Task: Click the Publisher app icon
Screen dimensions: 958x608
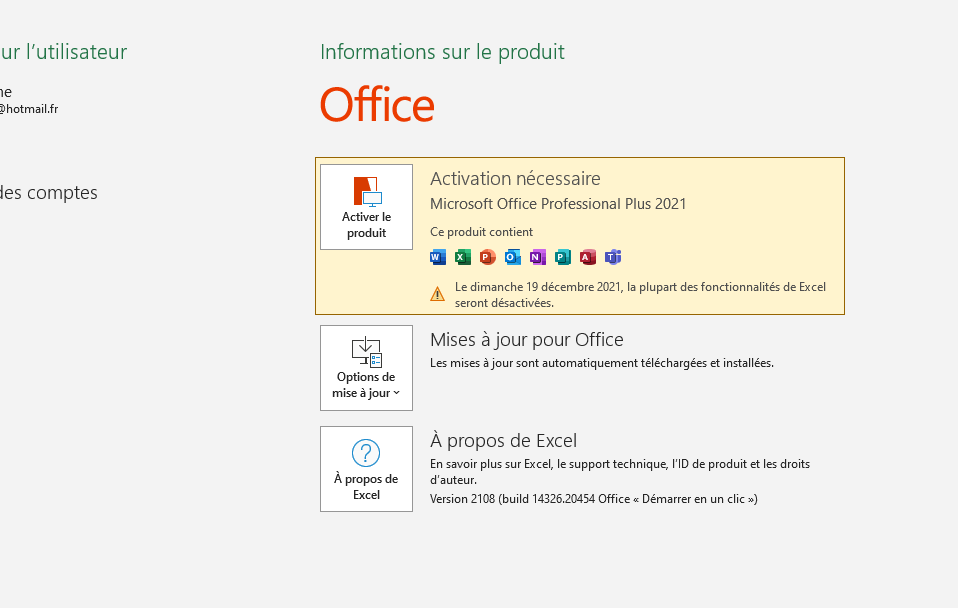Action: 563,257
